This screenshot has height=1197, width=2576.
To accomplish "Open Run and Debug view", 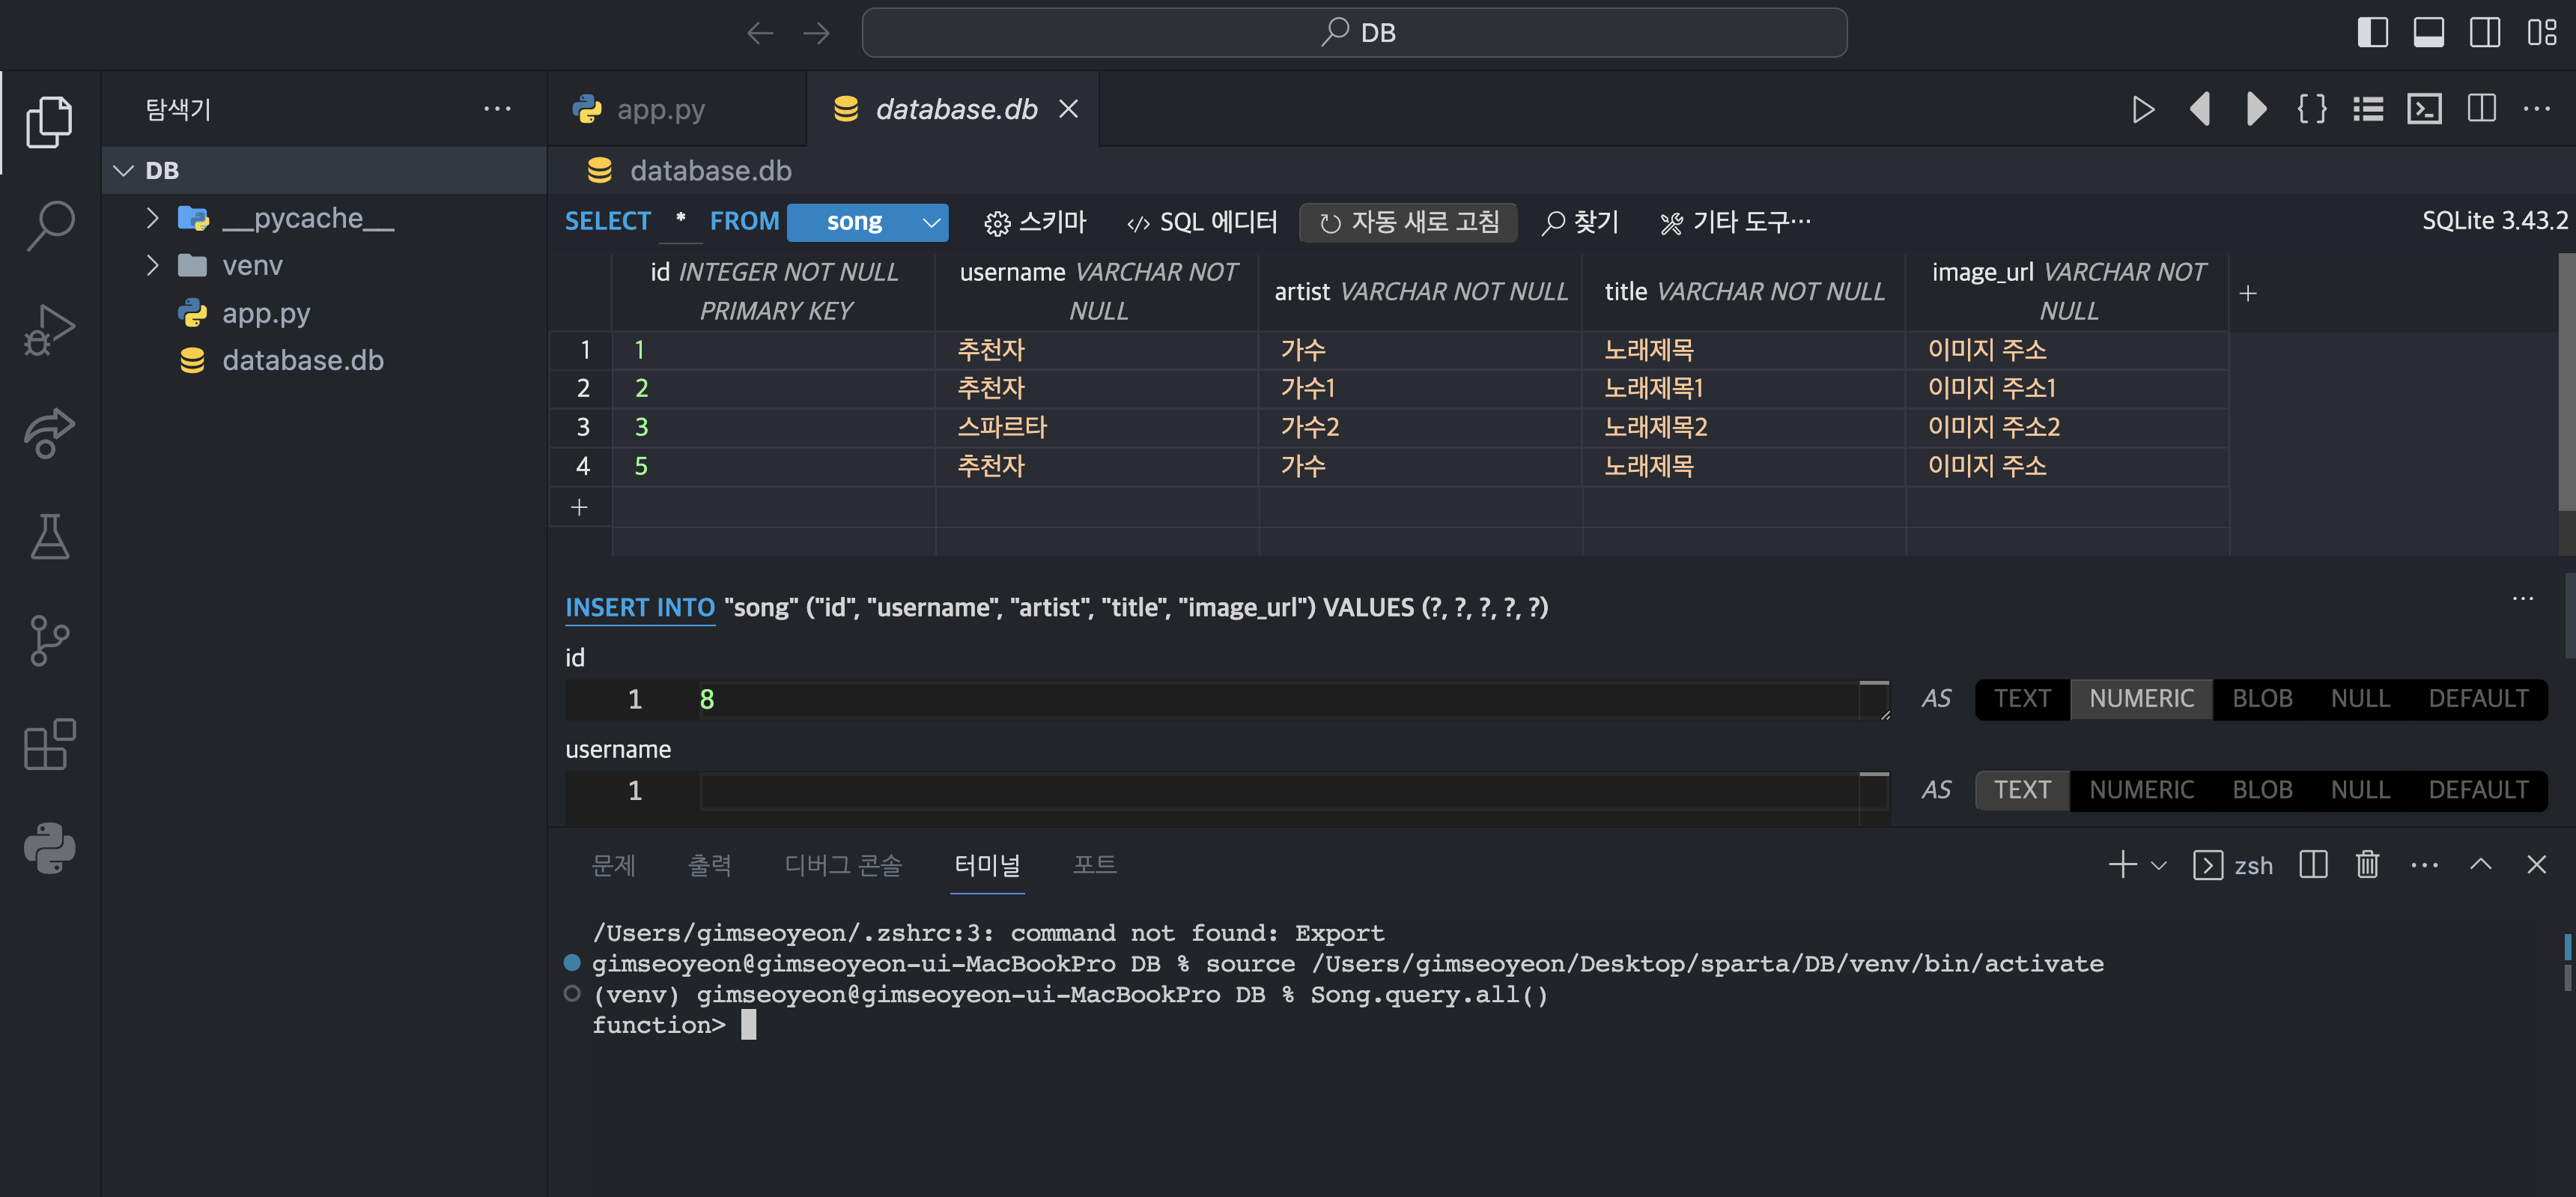I will tap(49, 330).
